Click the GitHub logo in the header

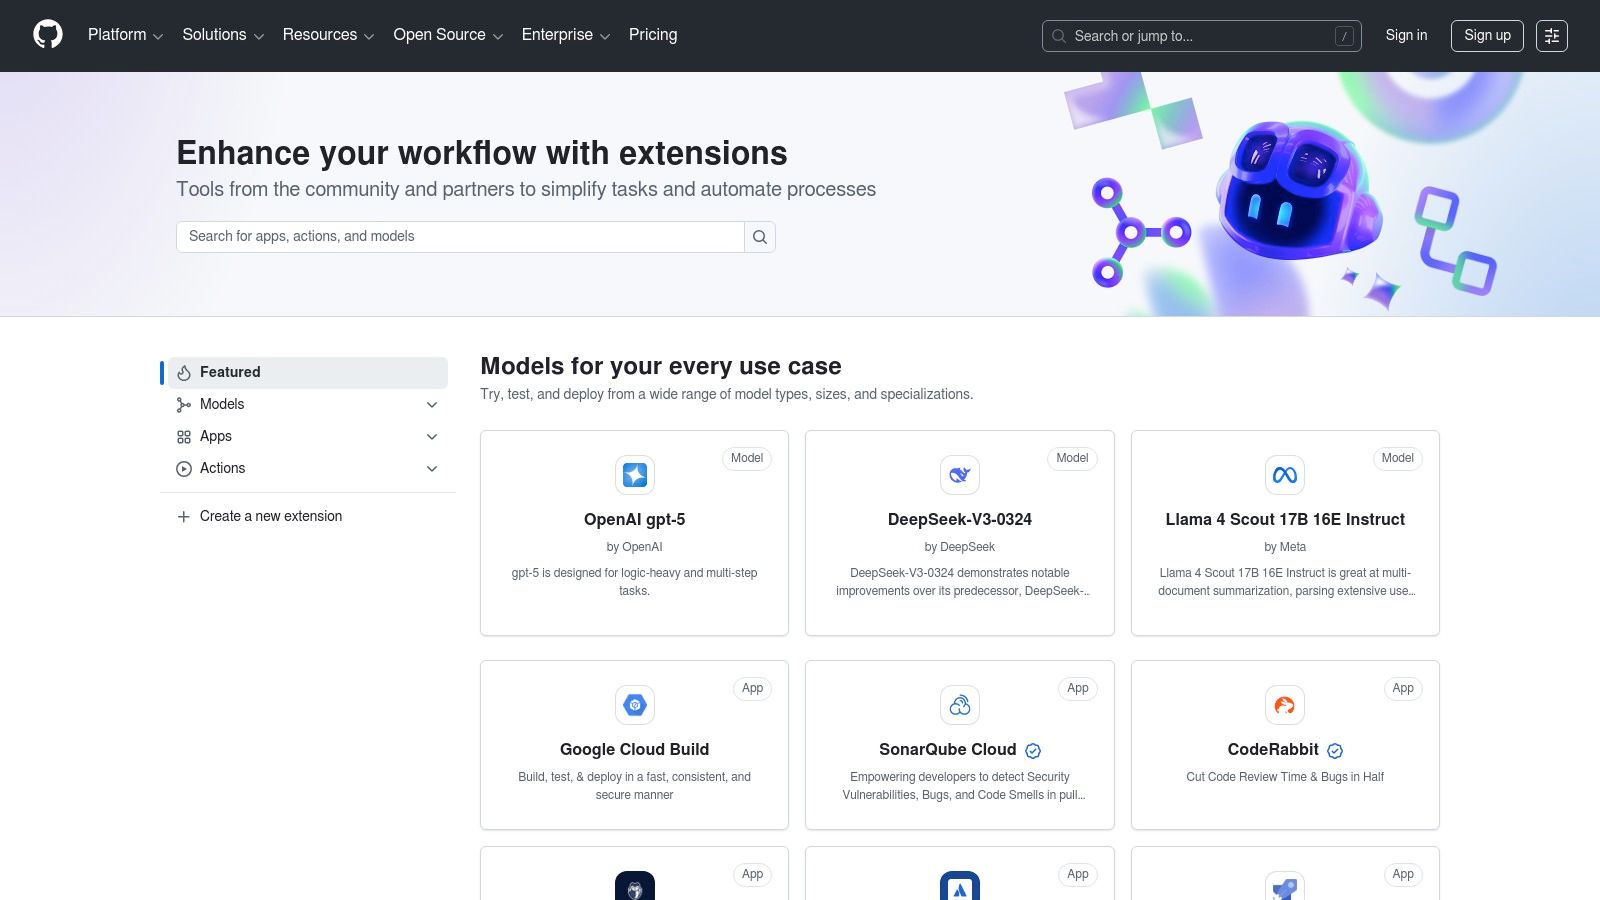(x=47, y=34)
